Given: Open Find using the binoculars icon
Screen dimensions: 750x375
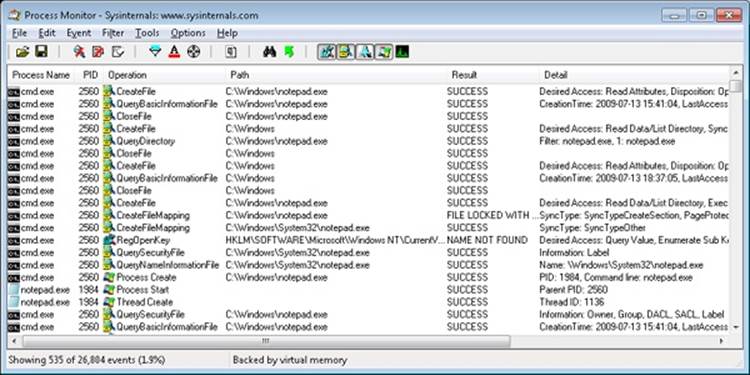Looking at the screenshot, I should [x=270, y=52].
